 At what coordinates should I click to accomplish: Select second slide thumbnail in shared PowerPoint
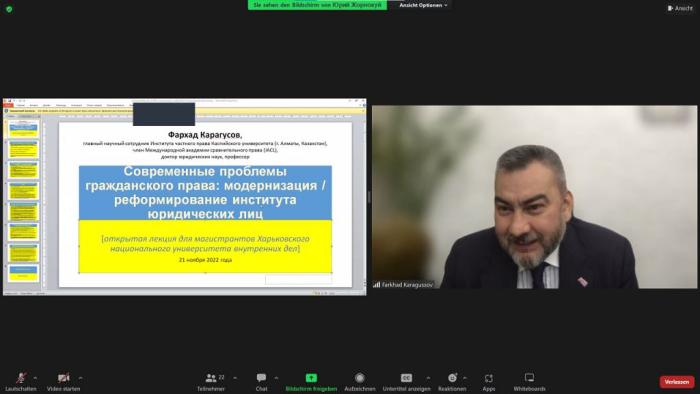[24, 149]
